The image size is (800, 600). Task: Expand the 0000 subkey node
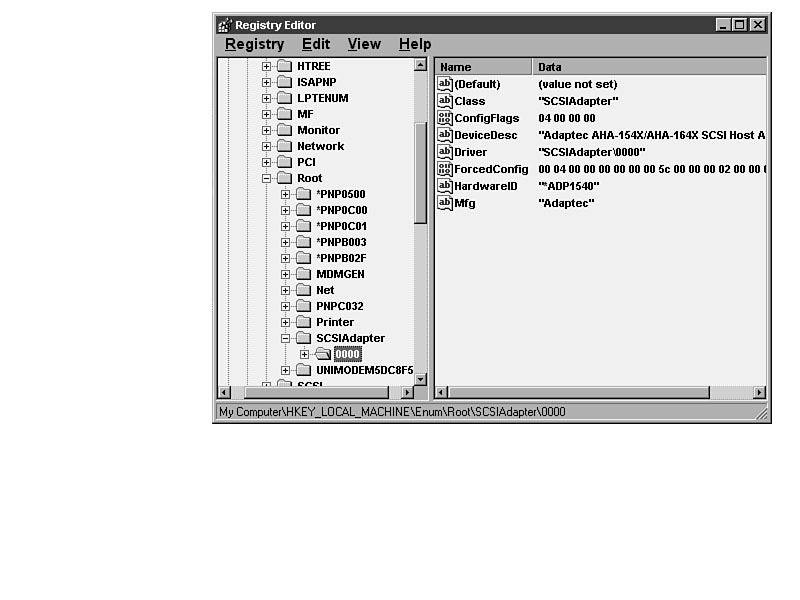coord(305,354)
